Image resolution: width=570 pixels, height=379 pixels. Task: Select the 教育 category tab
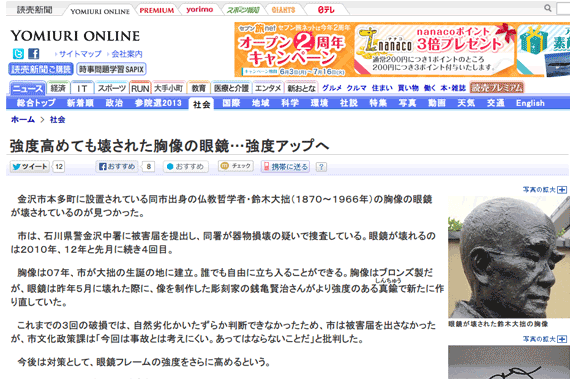coord(198,88)
